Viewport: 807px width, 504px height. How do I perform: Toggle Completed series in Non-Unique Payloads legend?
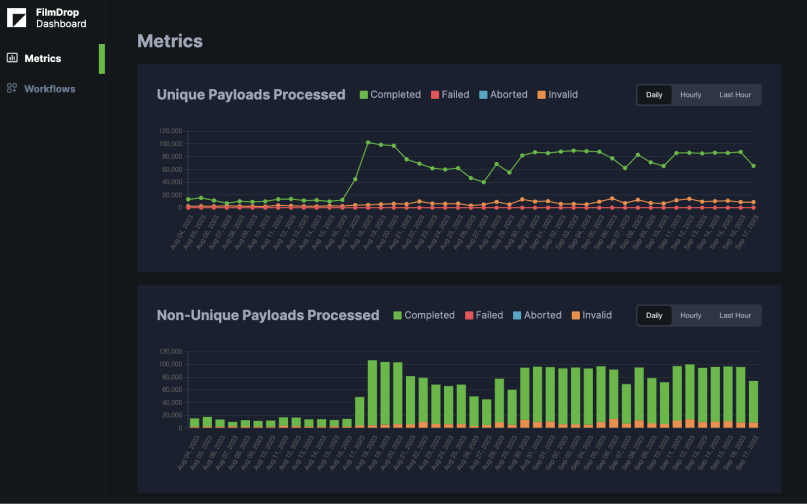(424, 315)
